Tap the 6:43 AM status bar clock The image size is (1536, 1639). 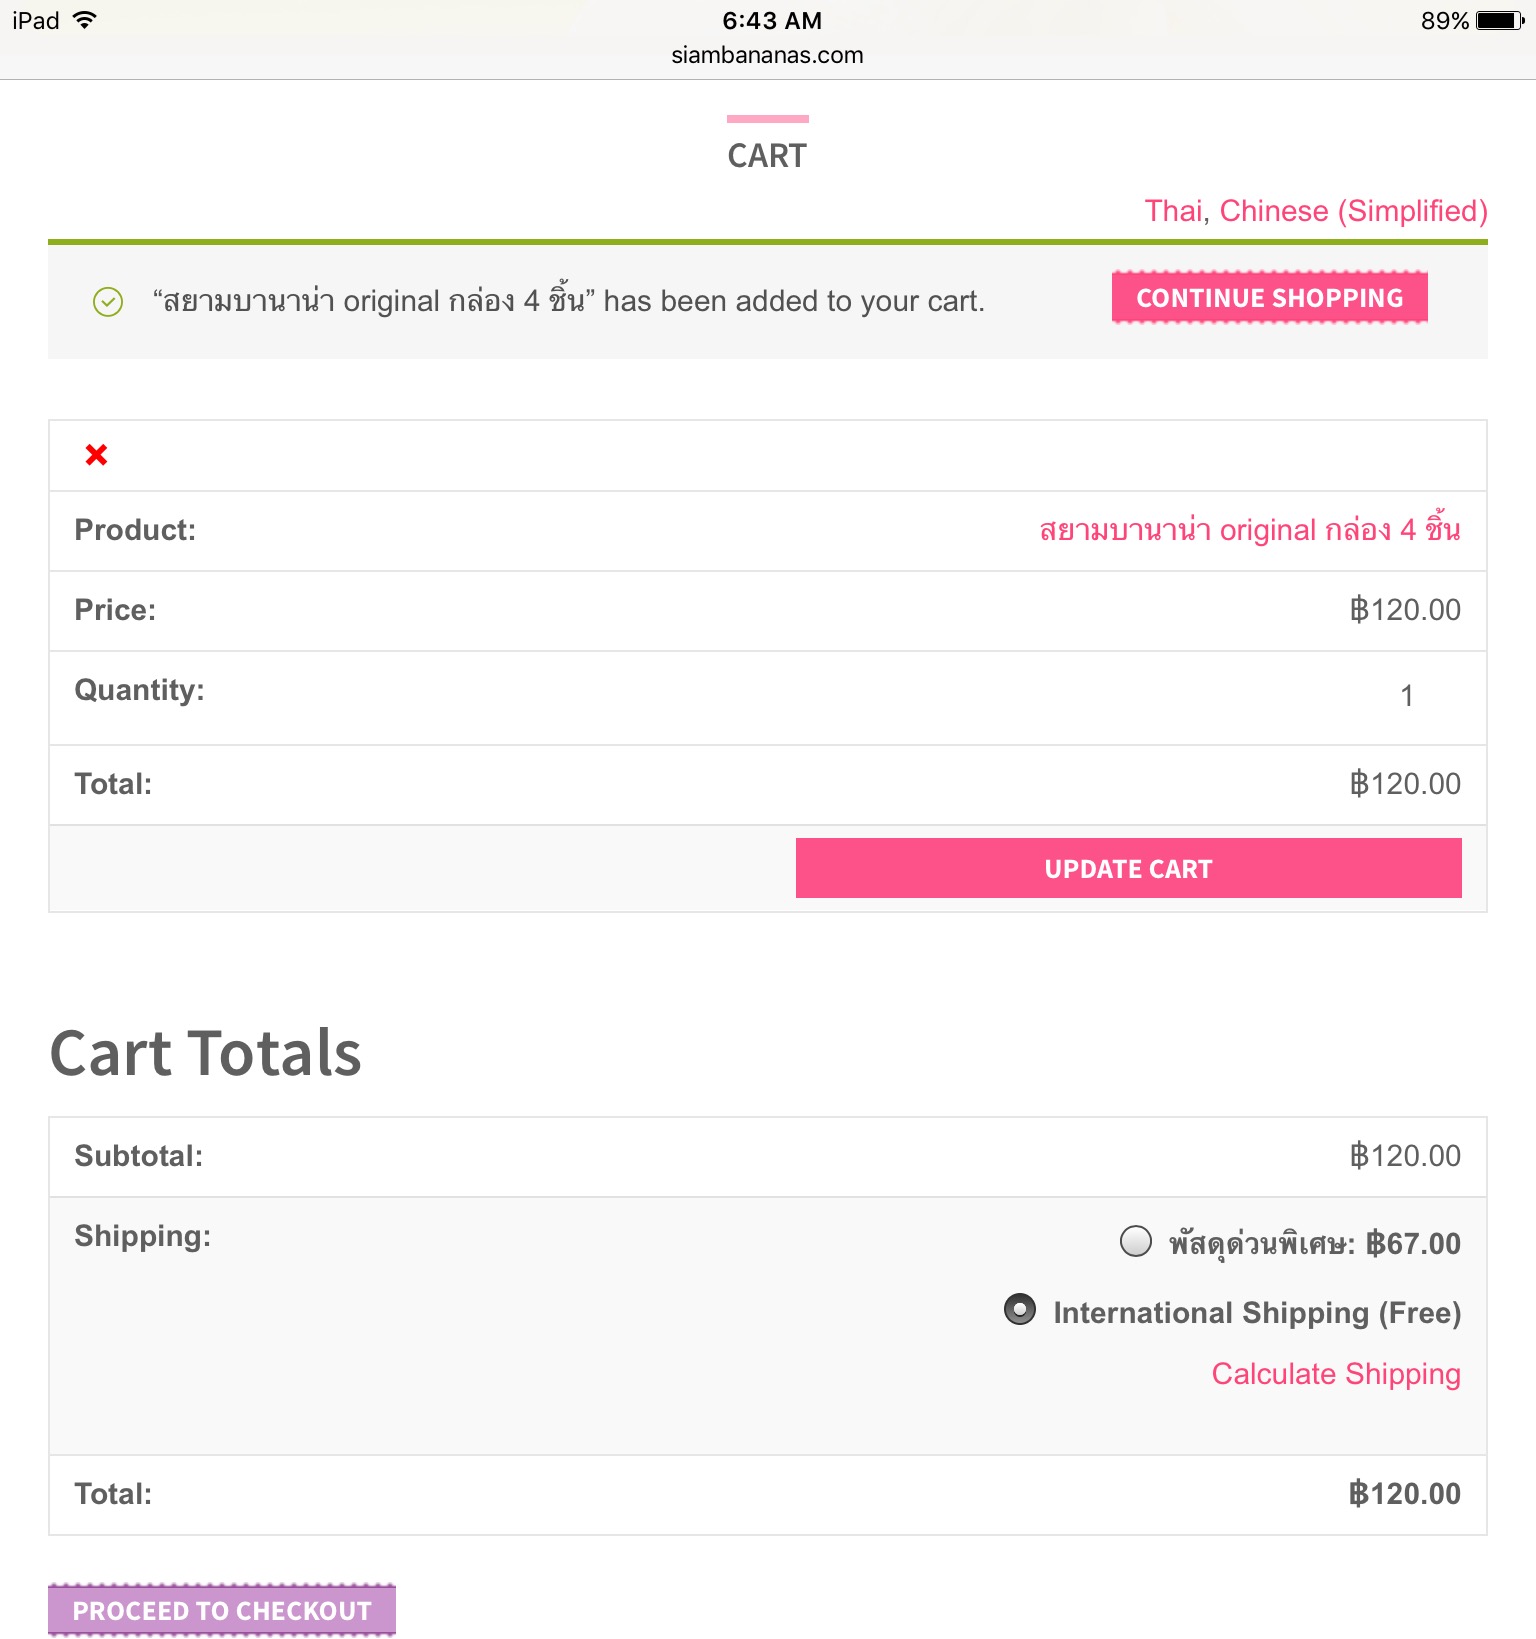click(x=771, y=20)
